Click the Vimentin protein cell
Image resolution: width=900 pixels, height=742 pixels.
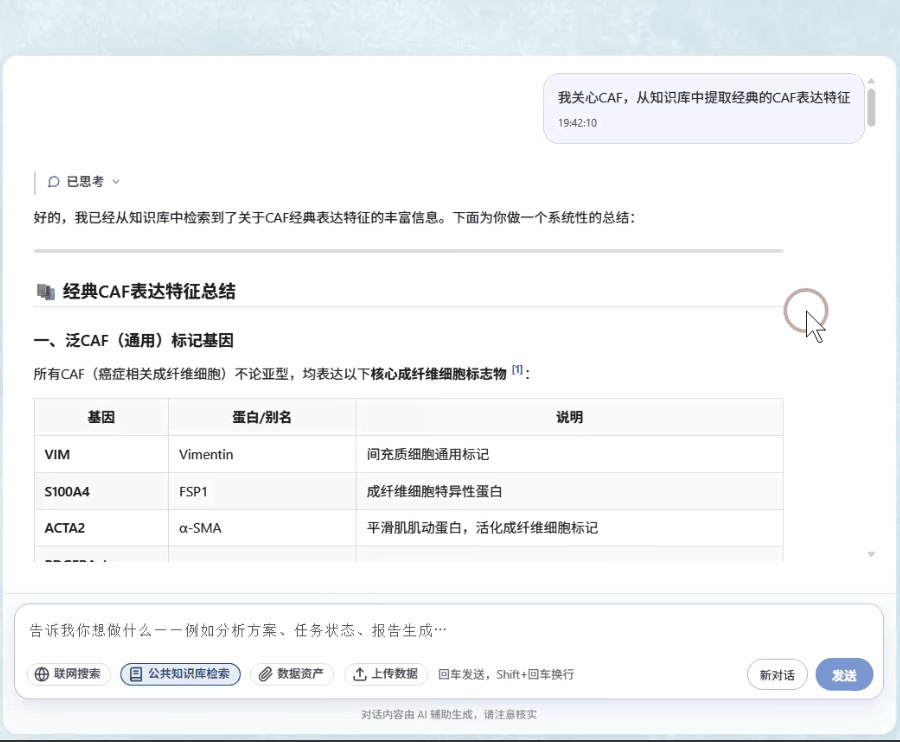click(262, 454)
